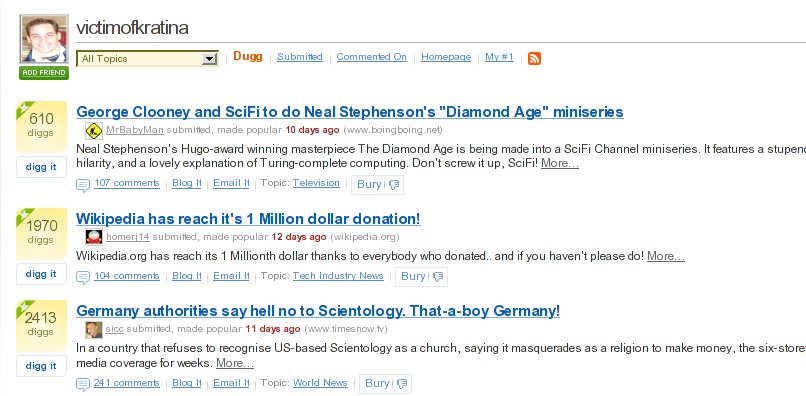This screenshot has height=396, width=806.
Task: Bury the Germany Scientology story
Action: point(385,384)
